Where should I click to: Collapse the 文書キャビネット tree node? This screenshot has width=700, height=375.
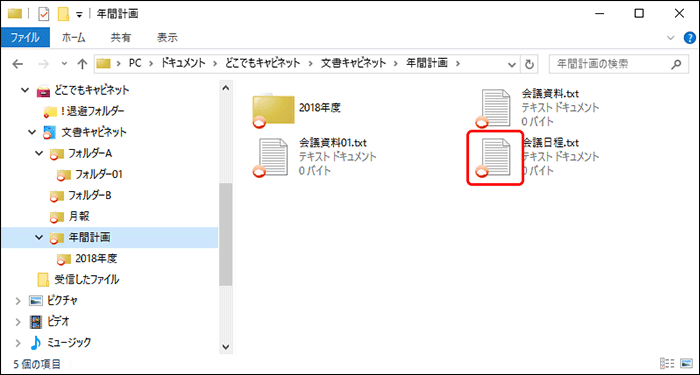[x=32, y=133]
